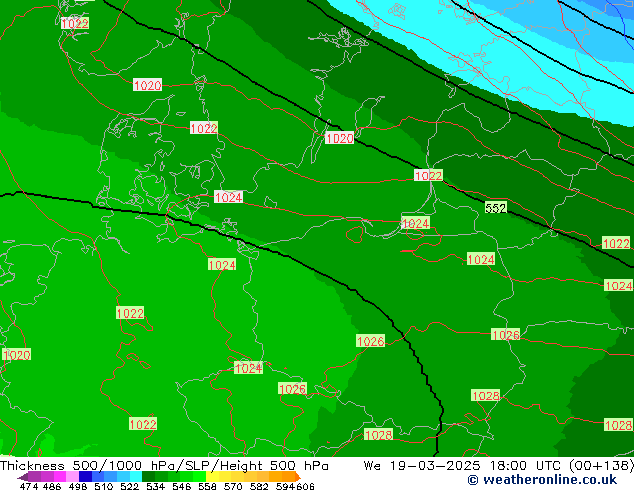Screen dimensions: 634x490
Task: Click the (00+138) forecast hour text
Action: click(x=601, y=466)
